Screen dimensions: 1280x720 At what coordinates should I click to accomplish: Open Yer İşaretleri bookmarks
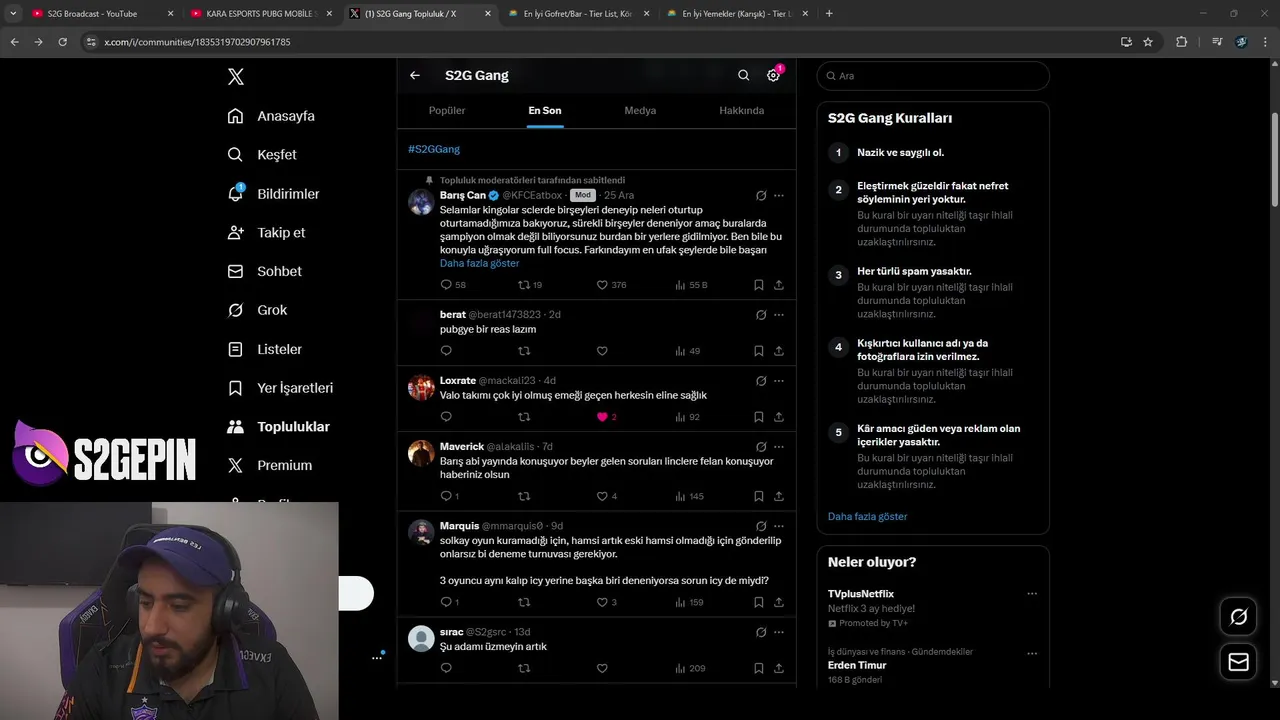point(280,388)
